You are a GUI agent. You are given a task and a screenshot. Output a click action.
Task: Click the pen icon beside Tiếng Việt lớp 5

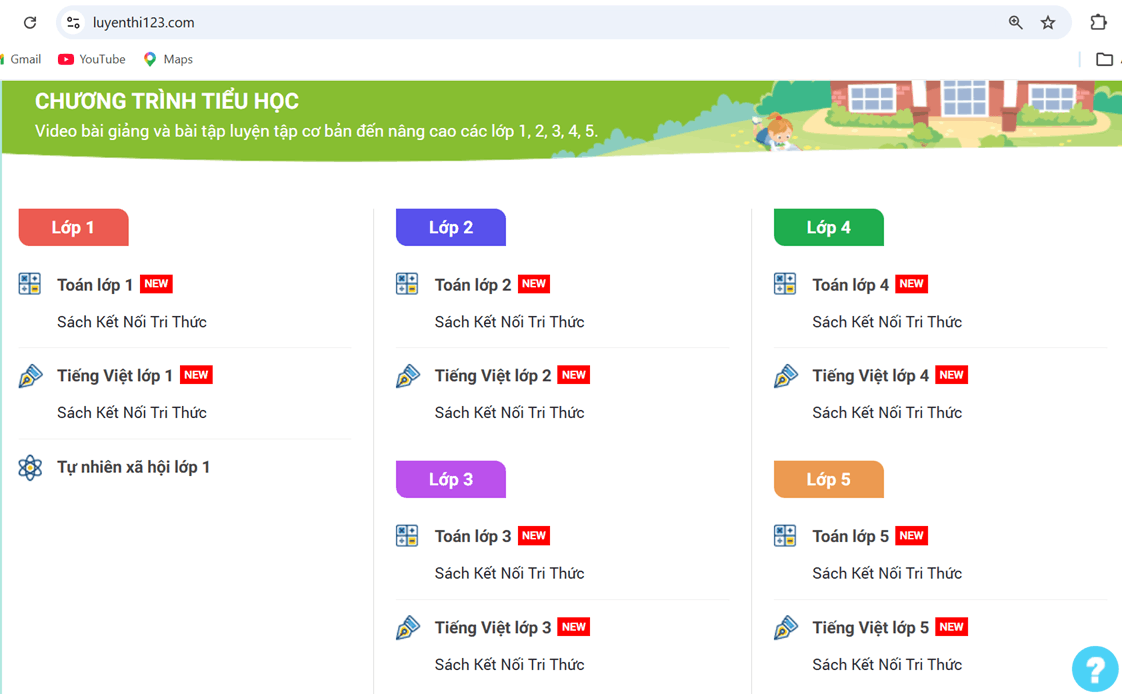(x=786, y=627)
